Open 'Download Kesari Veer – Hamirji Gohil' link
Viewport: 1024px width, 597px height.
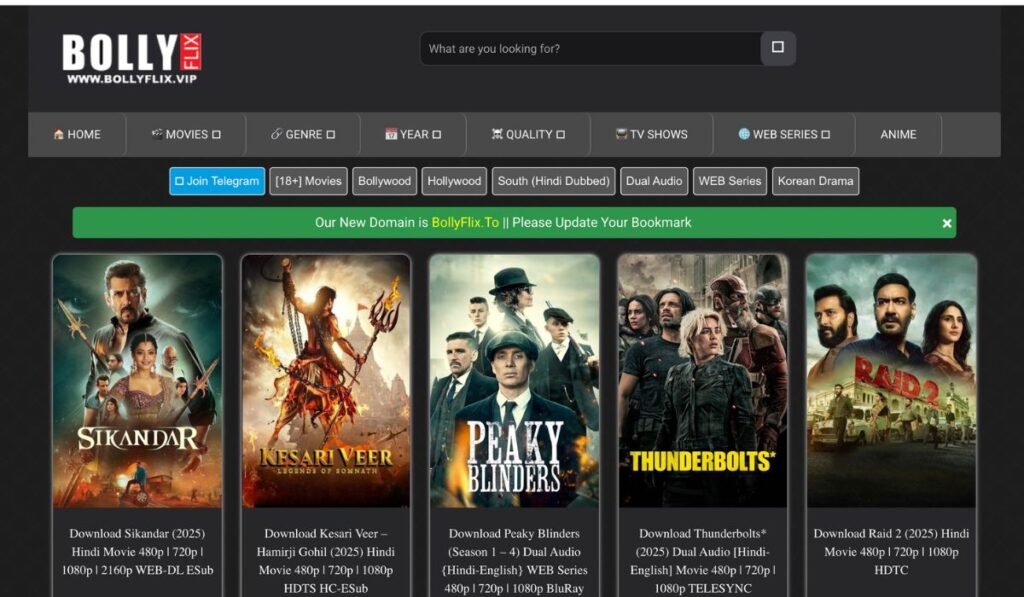click(x=326, y=560)
